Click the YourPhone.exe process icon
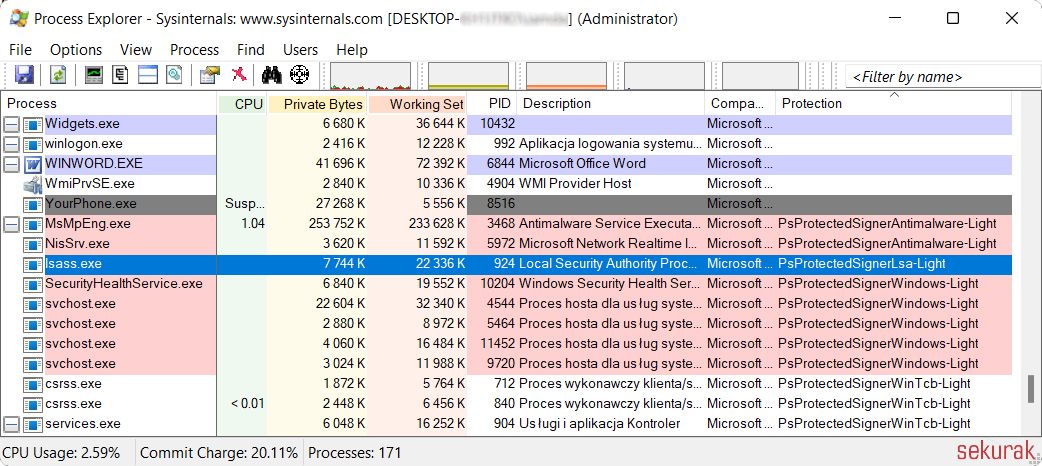 coord(33,204)
